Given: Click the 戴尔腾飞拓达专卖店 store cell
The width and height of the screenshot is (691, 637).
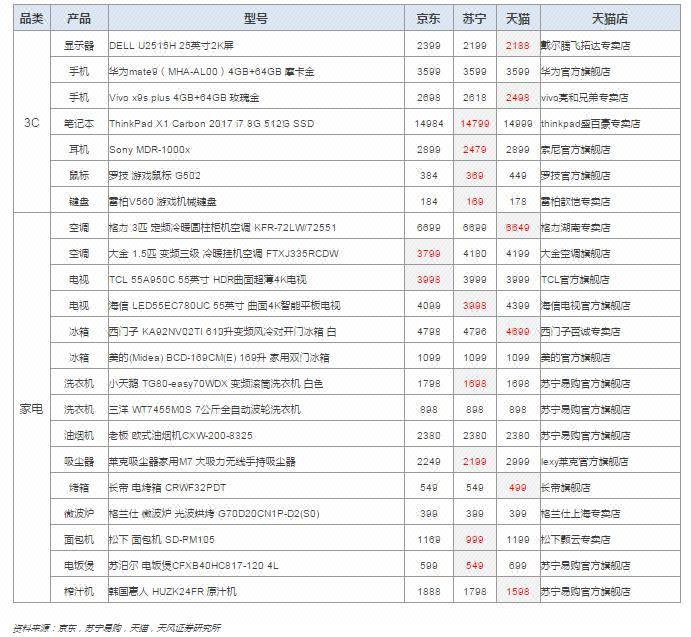Looking at the screenshot, I should coord(610,45).
